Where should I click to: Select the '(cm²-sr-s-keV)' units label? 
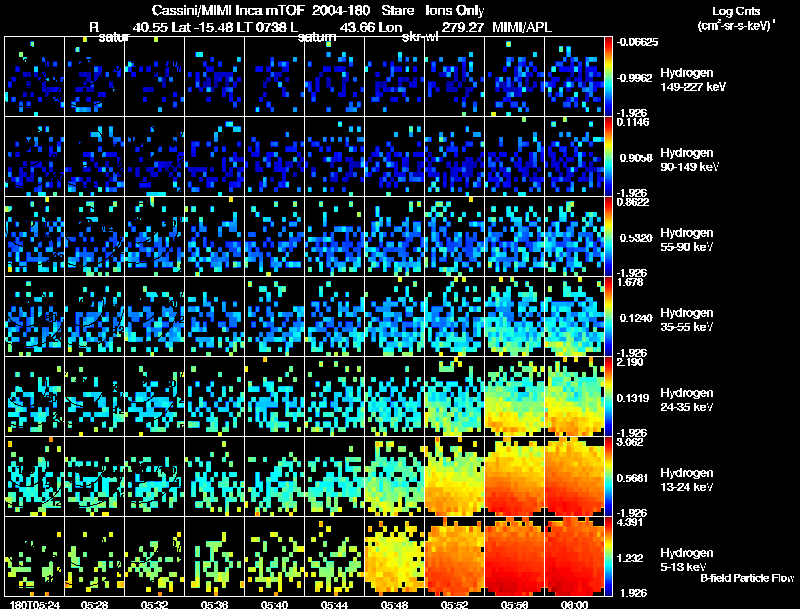(x=736, y=25)
